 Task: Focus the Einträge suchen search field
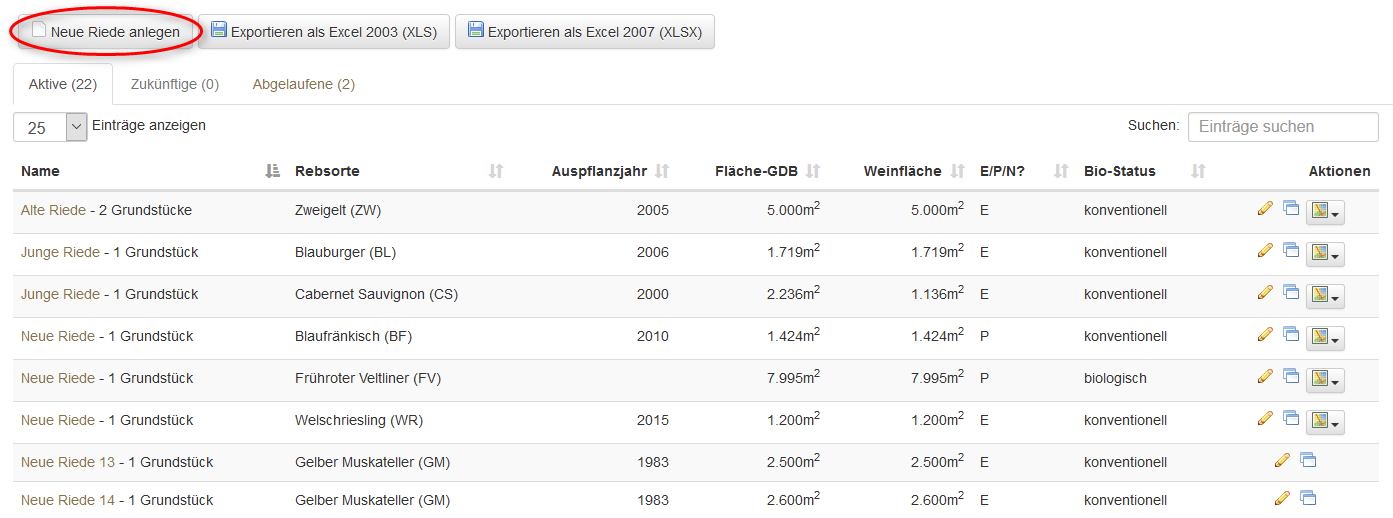point(1282,127)
